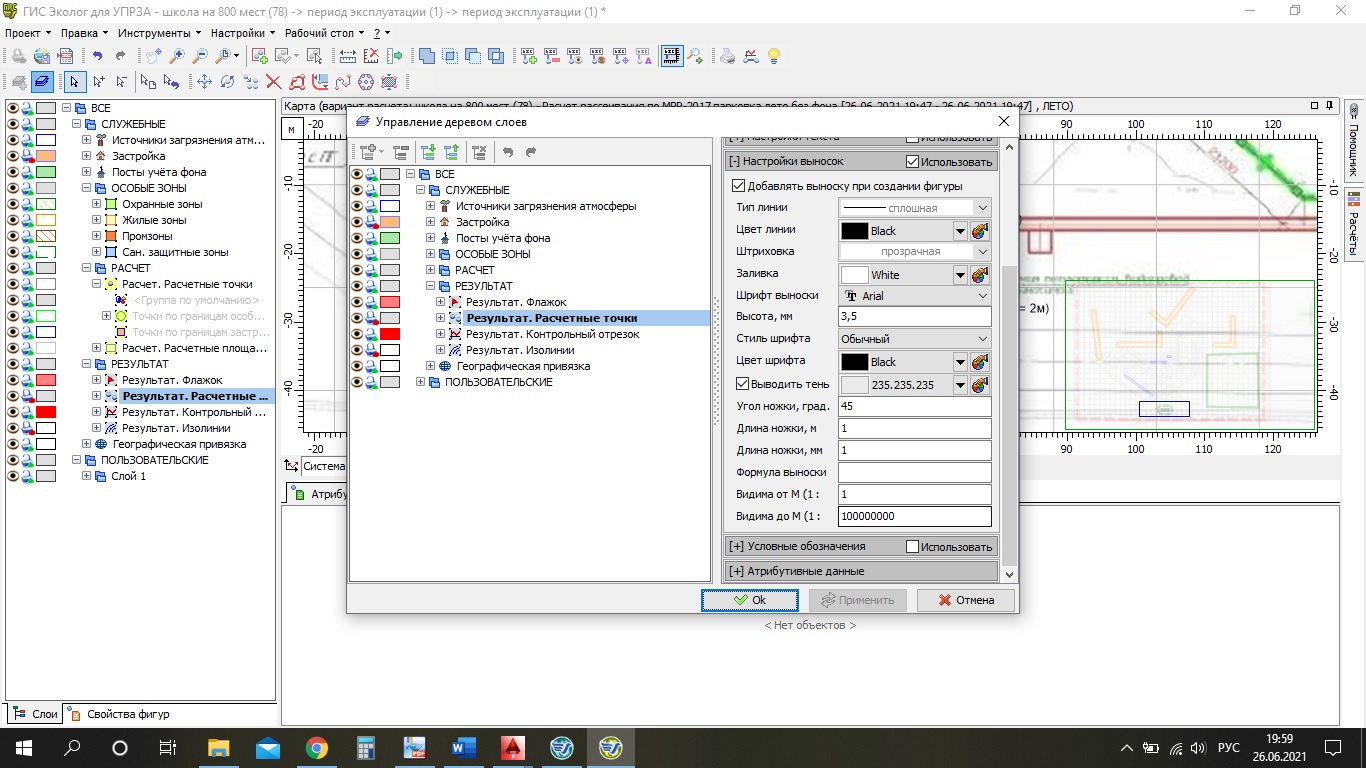This screenshot has width=1366, height=768.
Task: Open color palette for Цвет линии
Action: coord(980,231)
